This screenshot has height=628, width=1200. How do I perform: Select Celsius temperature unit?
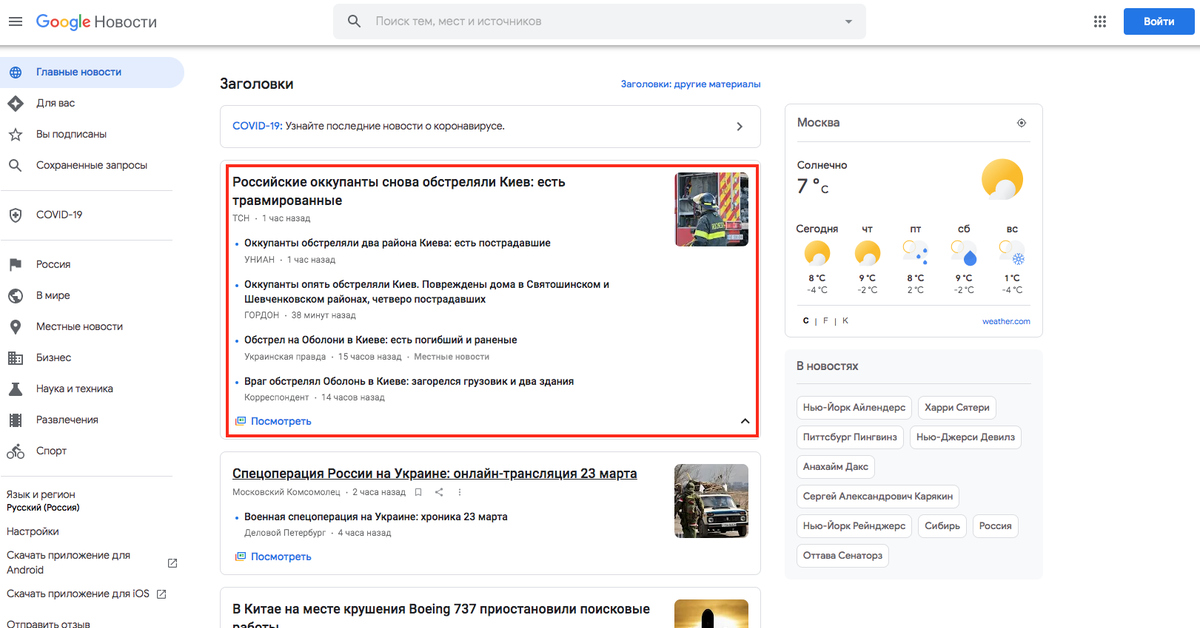[806, 321]
